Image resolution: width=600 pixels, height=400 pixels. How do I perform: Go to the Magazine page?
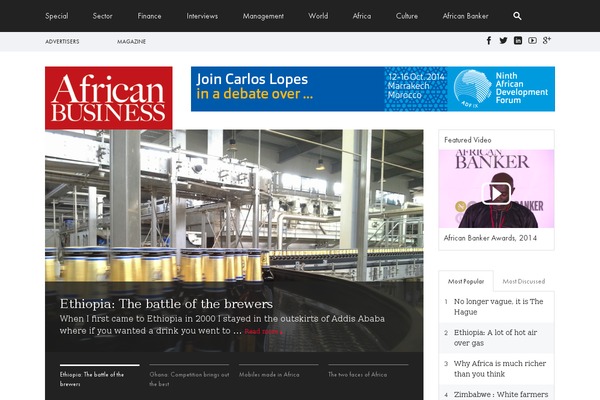pos(131,41)
